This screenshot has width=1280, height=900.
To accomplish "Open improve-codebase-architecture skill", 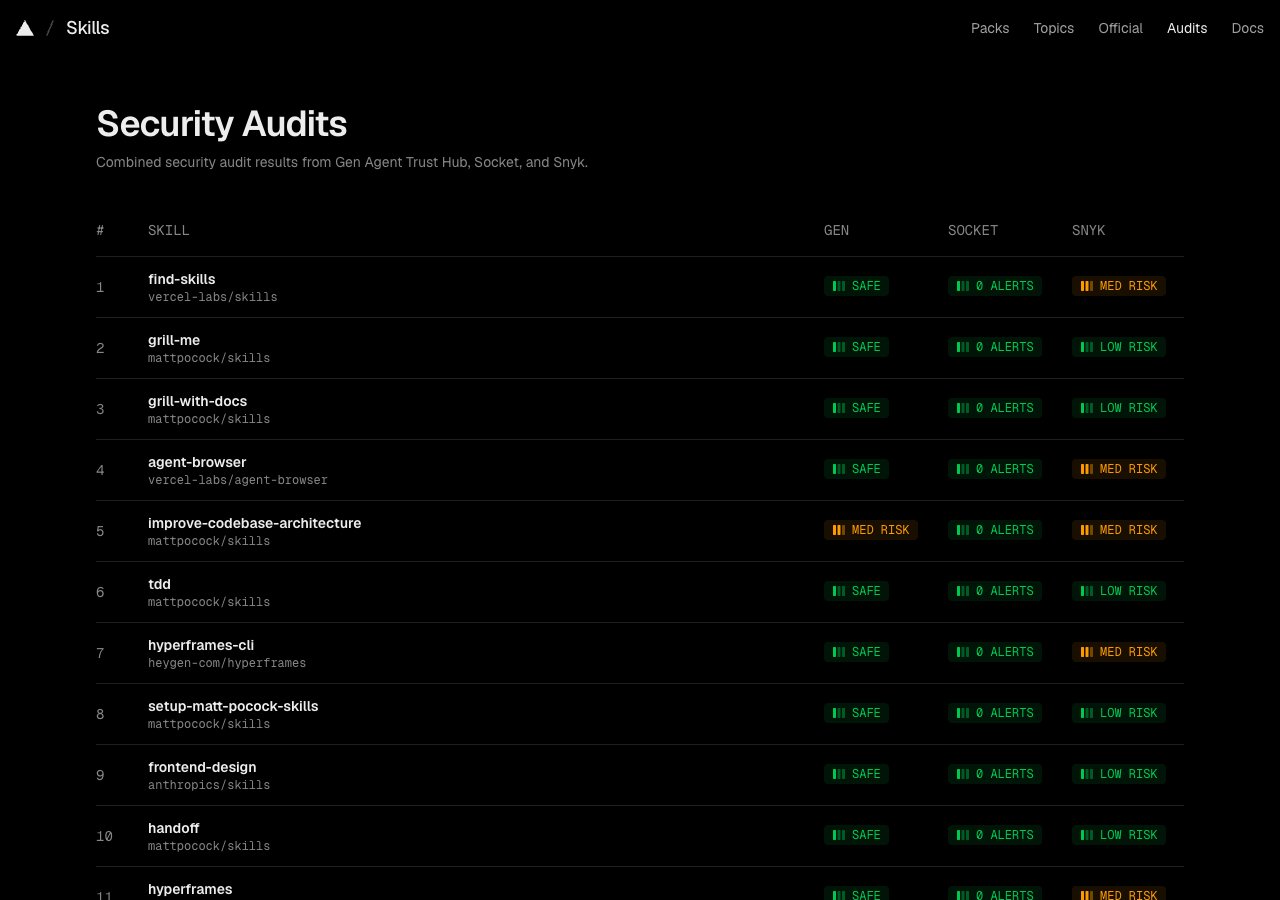I will pos(640,531).
